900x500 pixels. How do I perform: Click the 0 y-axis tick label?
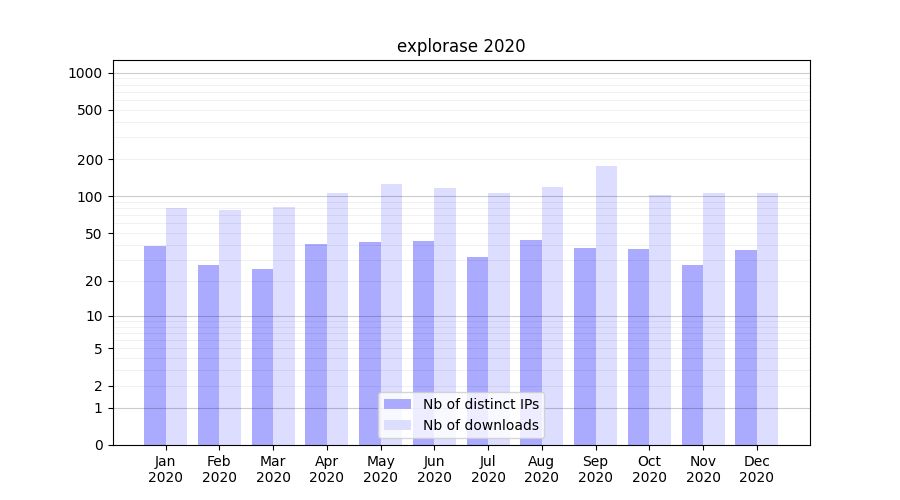point(98,445)
